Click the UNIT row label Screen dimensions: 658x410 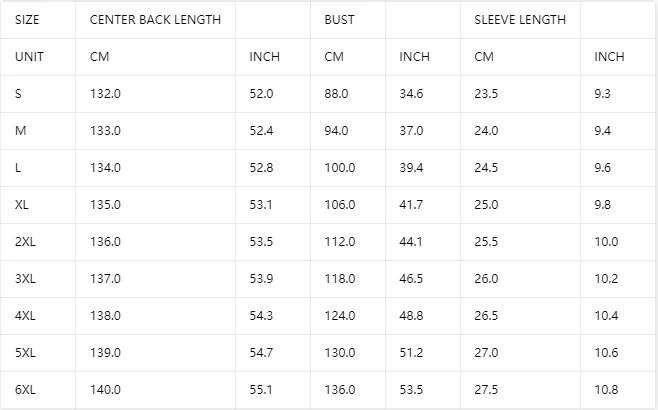29,57
